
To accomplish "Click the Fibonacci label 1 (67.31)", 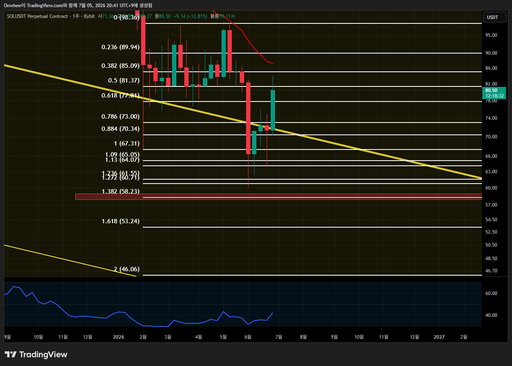I will tap(127, 143).
